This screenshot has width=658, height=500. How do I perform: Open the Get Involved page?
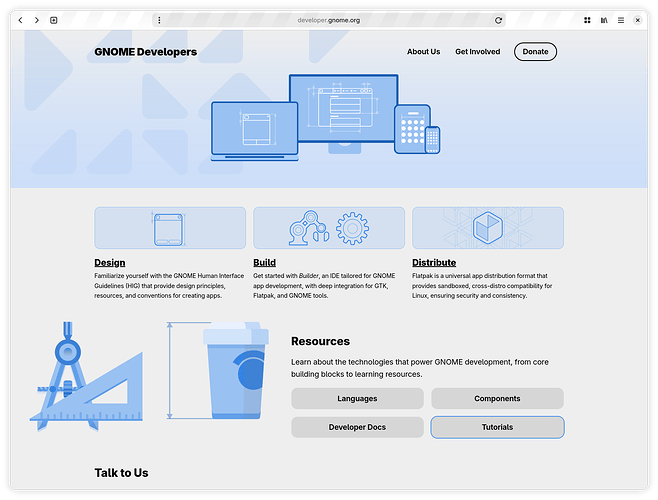[x=478, y=52]
